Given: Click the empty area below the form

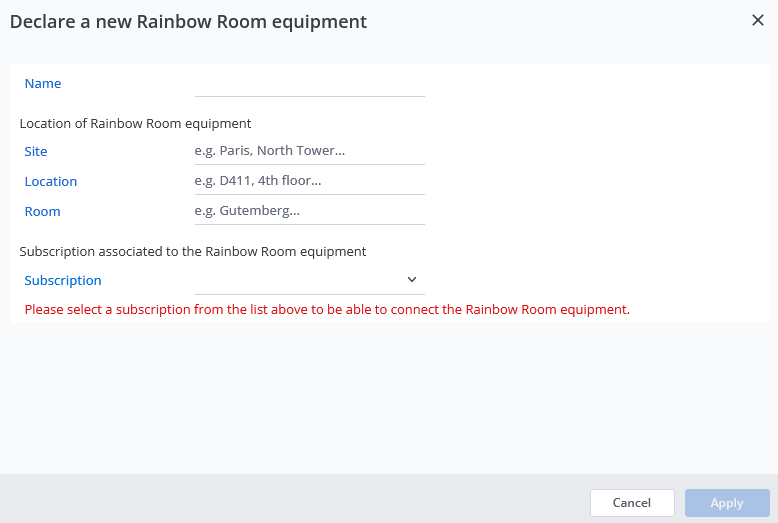Looking at the screenshot, I should coord(388,400).
